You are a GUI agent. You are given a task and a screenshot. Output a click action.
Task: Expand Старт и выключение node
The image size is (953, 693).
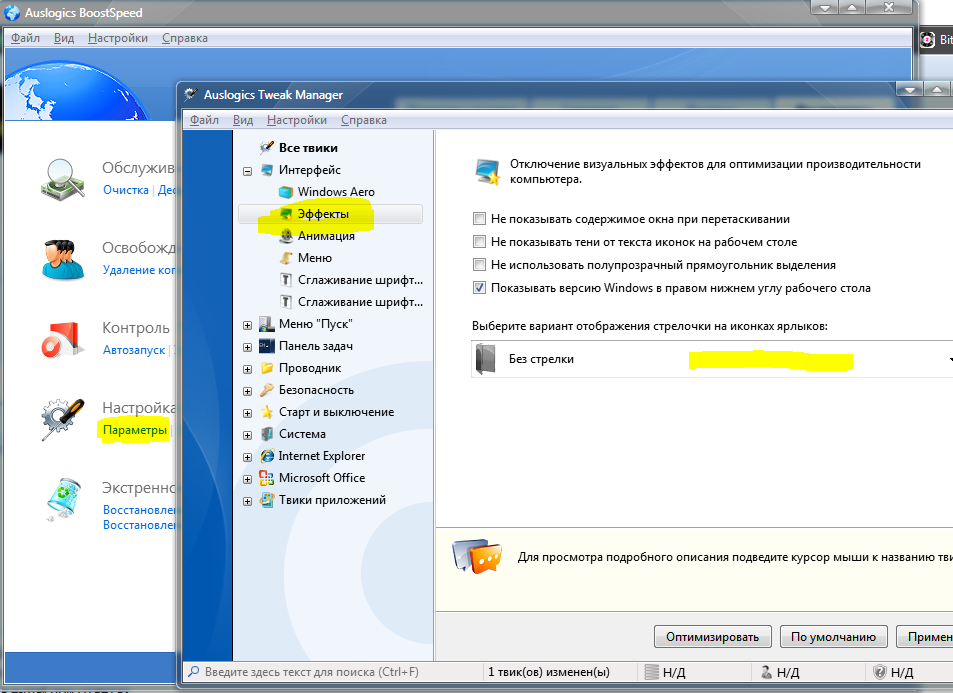click(x=247, y=413)
